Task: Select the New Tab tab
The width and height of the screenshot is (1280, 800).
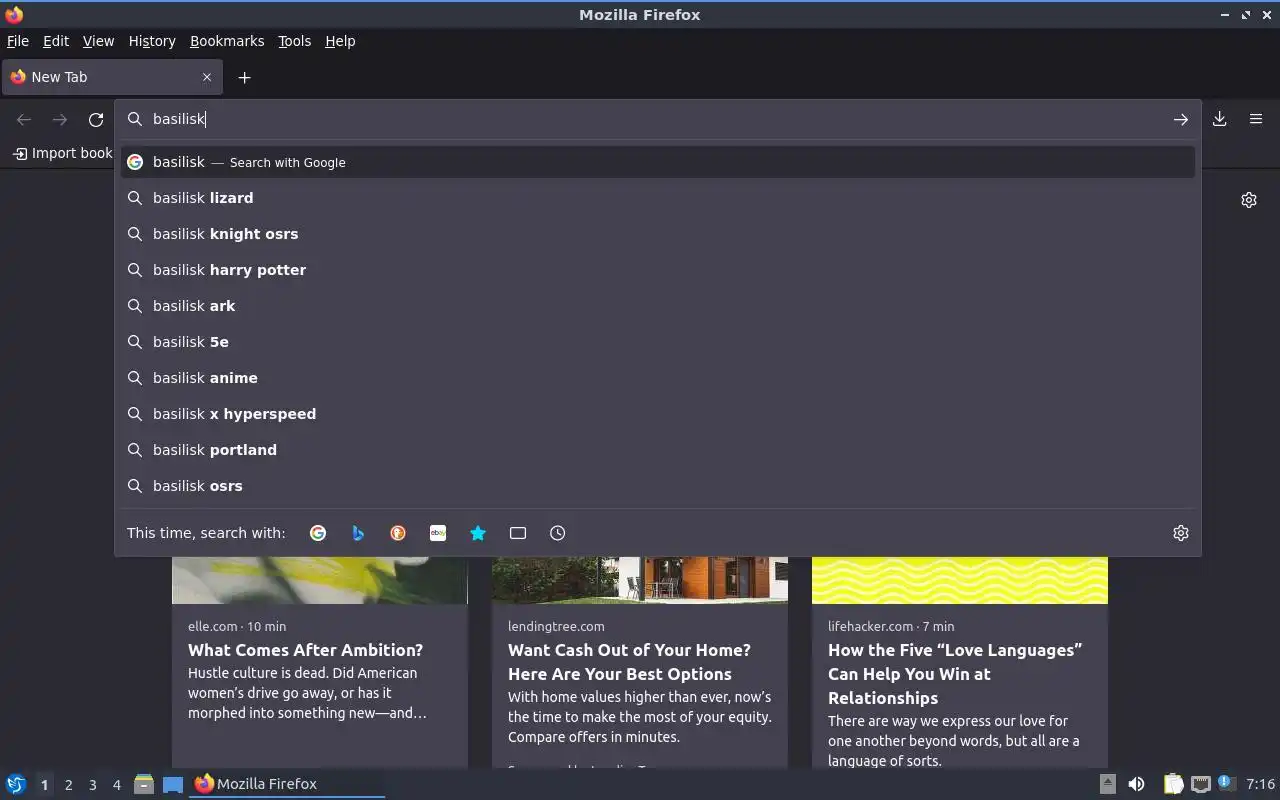Action: coord(112,77)
